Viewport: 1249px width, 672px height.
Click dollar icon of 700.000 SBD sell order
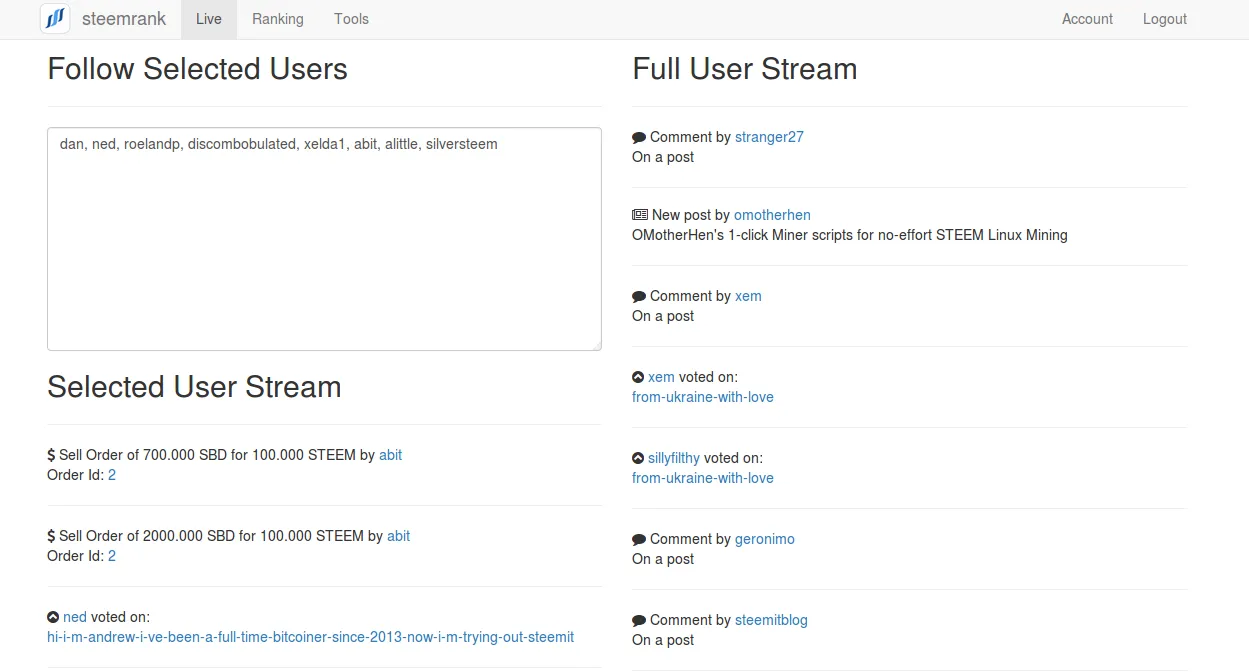(x=51, y=455)
